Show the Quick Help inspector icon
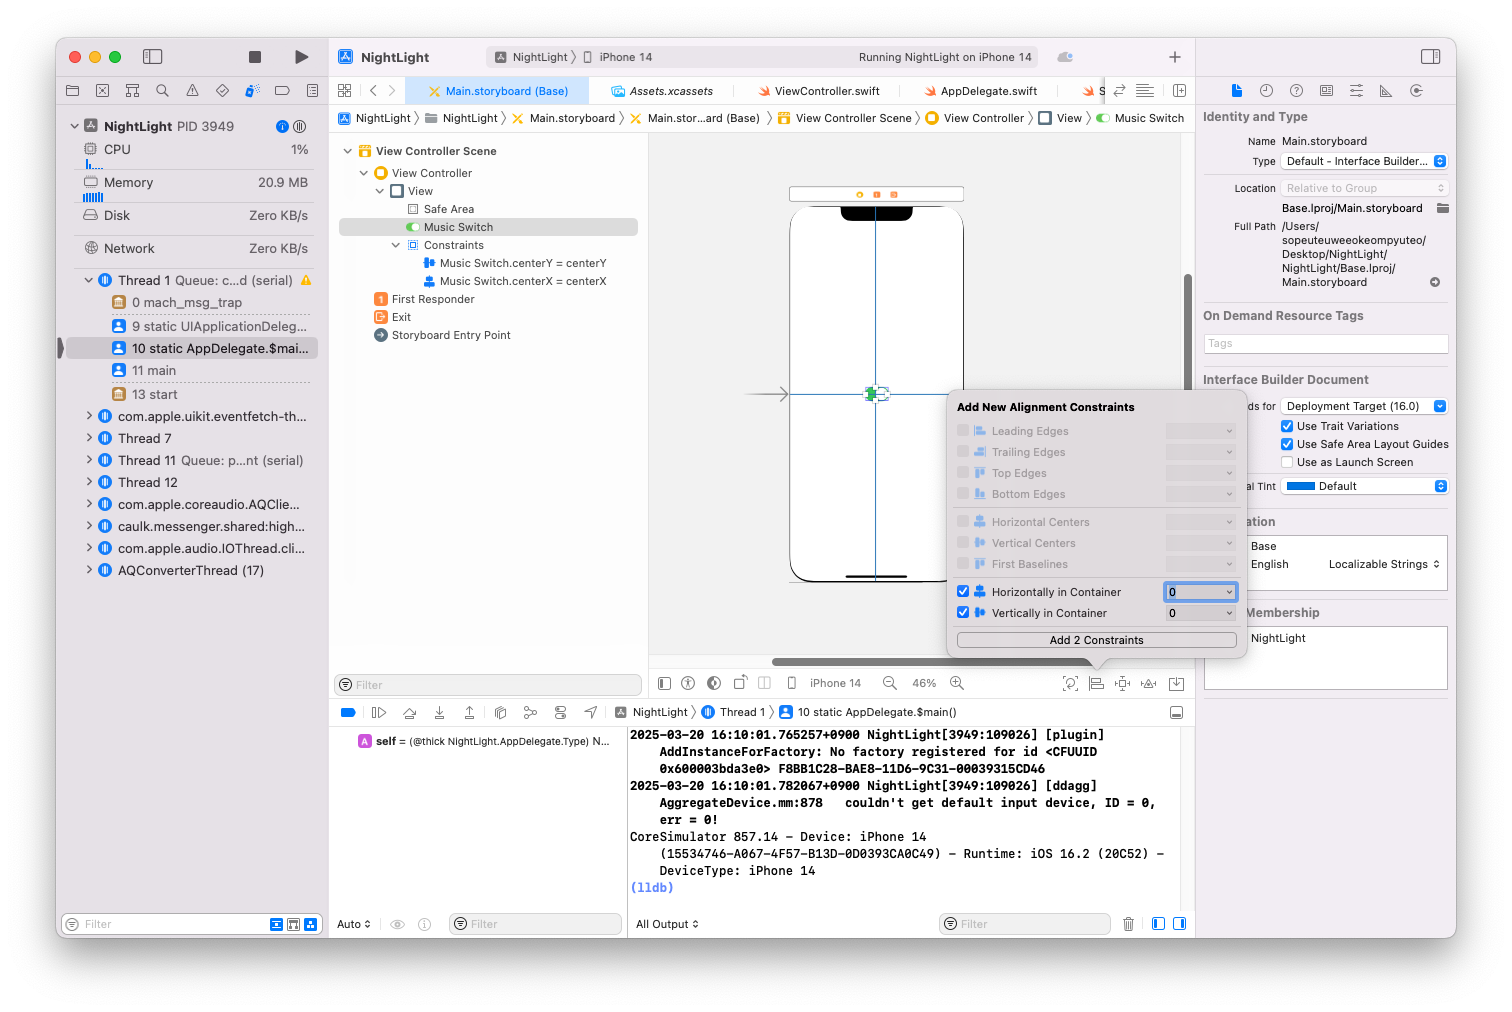The height and width of the screenshot is (1012, 1512). coord(1296,91)
